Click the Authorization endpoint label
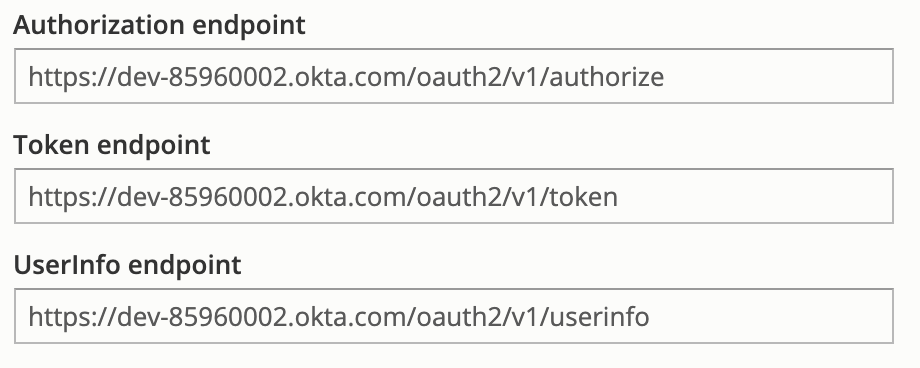This screenshot has width=920, height=368. coord(159,25)
